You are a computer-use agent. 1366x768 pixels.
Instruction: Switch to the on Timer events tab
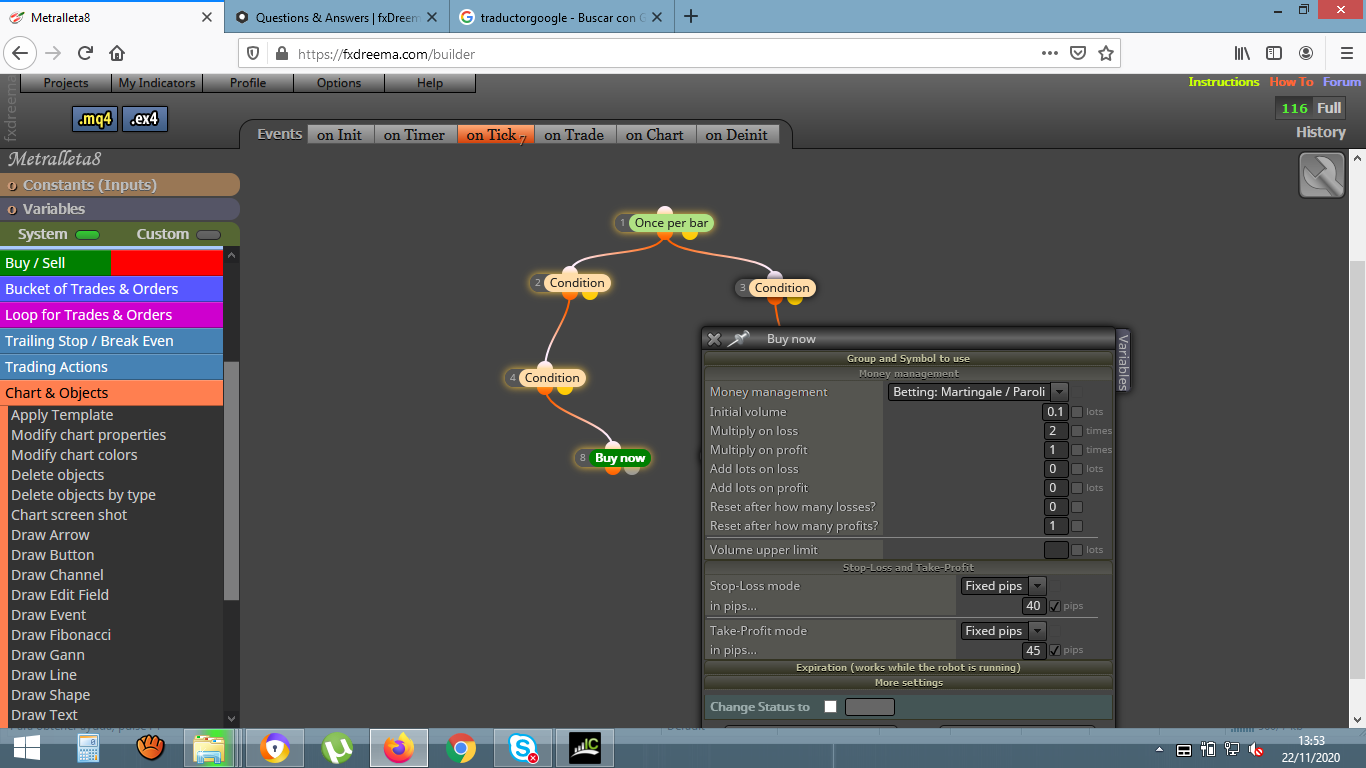(414, 135)
